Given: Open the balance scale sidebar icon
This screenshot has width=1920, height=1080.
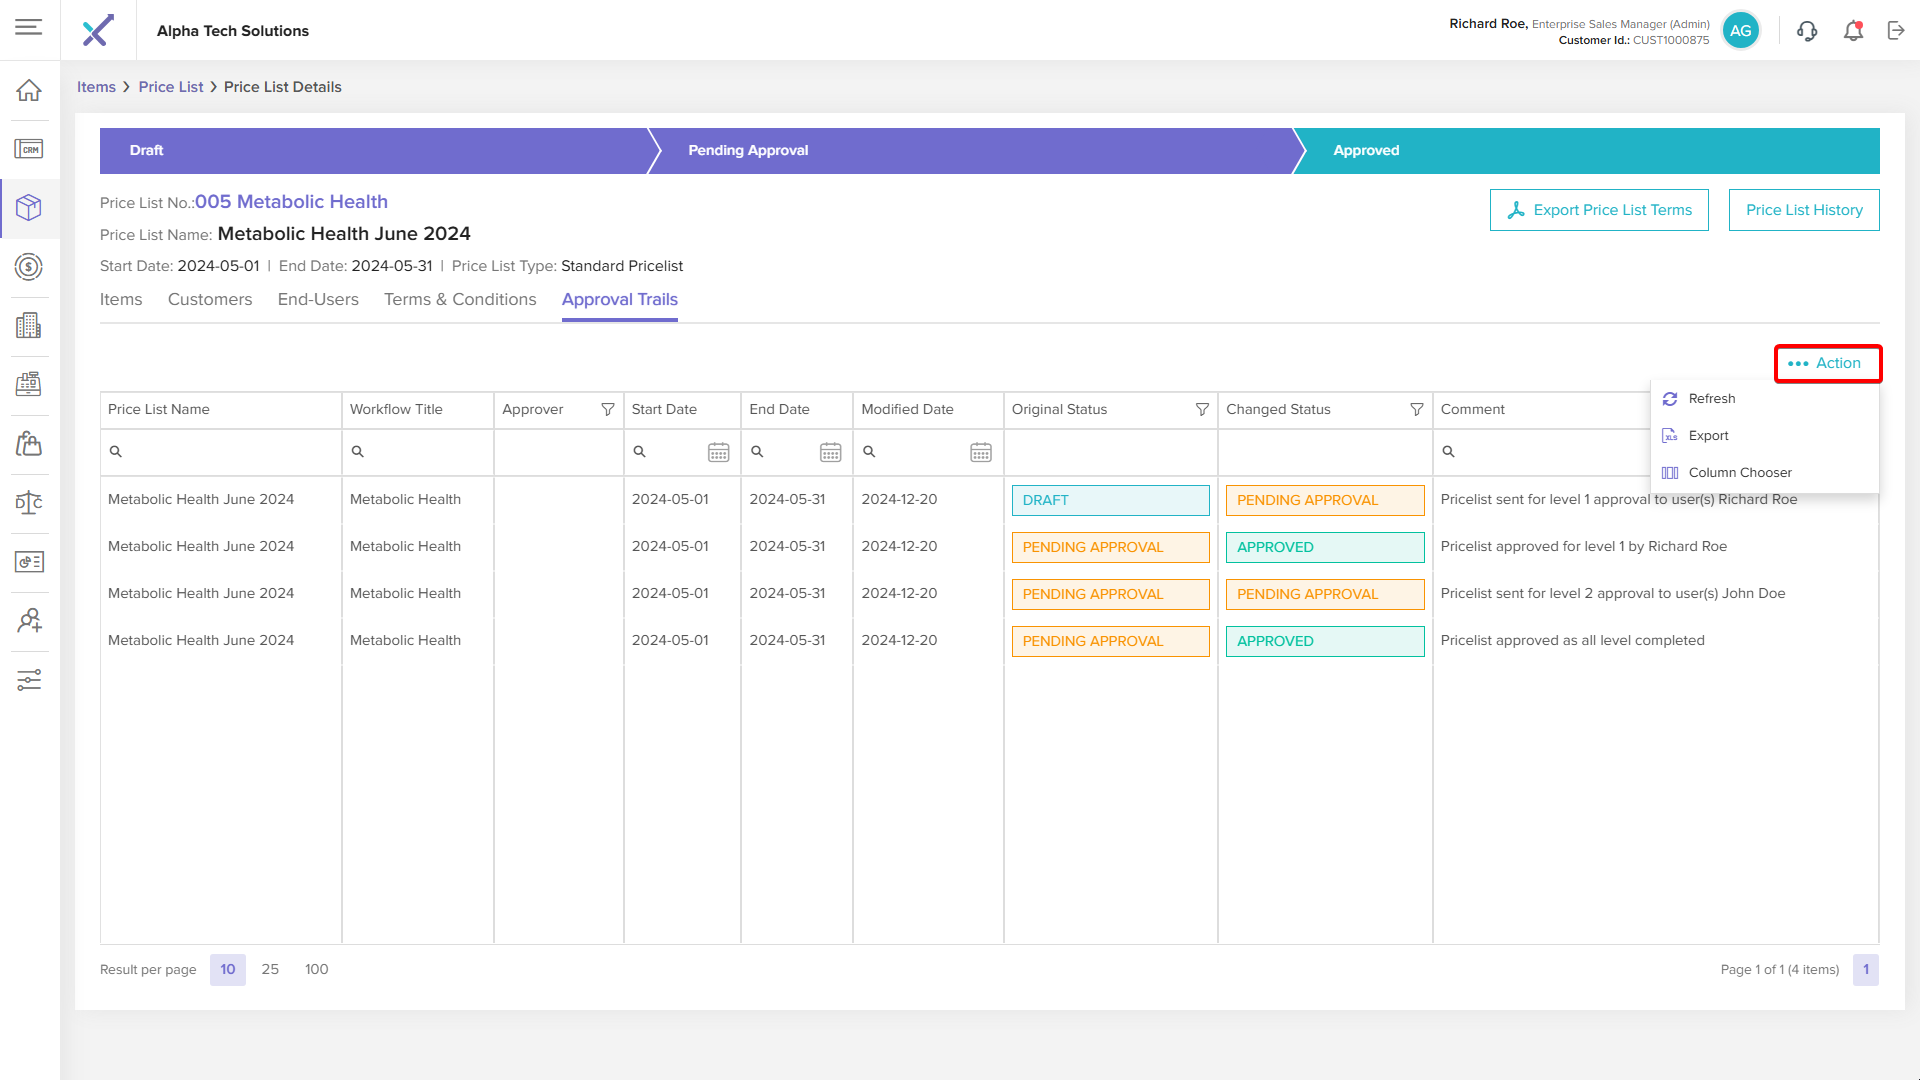Looking at the screenshot, I should pyautogui.click(x=29, y=503).
